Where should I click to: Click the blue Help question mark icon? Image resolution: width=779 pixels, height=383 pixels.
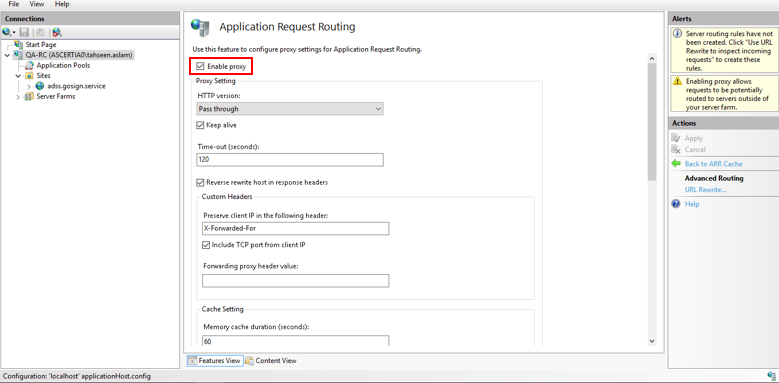676,204
